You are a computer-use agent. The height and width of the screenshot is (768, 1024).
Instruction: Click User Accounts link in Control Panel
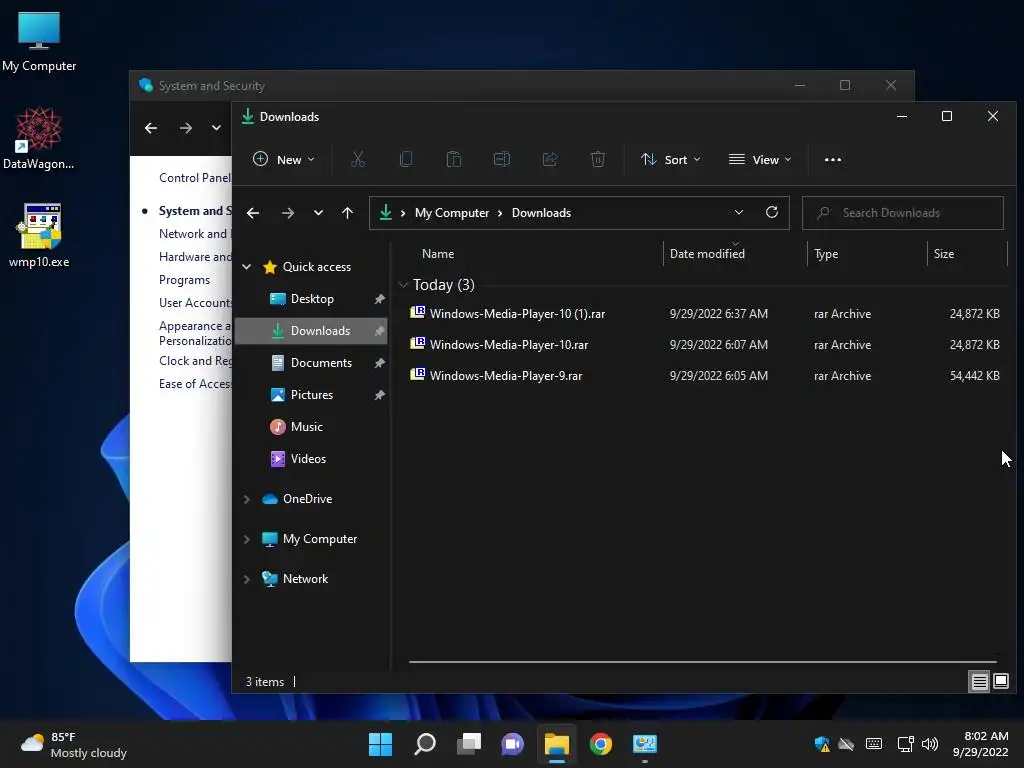195,303
